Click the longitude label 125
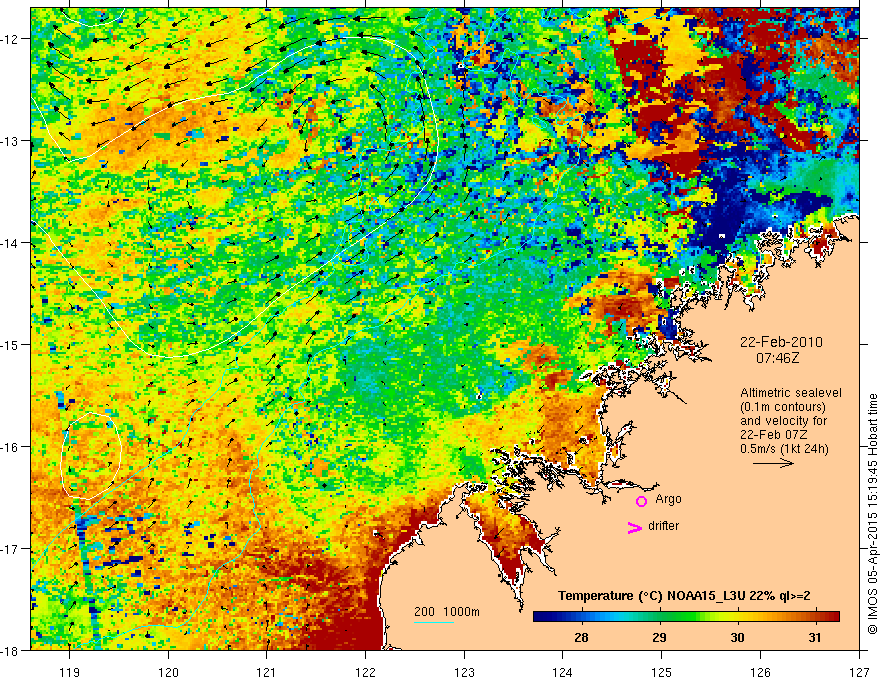The width and height of the screenshot is (880, 680). click(662, 672)
